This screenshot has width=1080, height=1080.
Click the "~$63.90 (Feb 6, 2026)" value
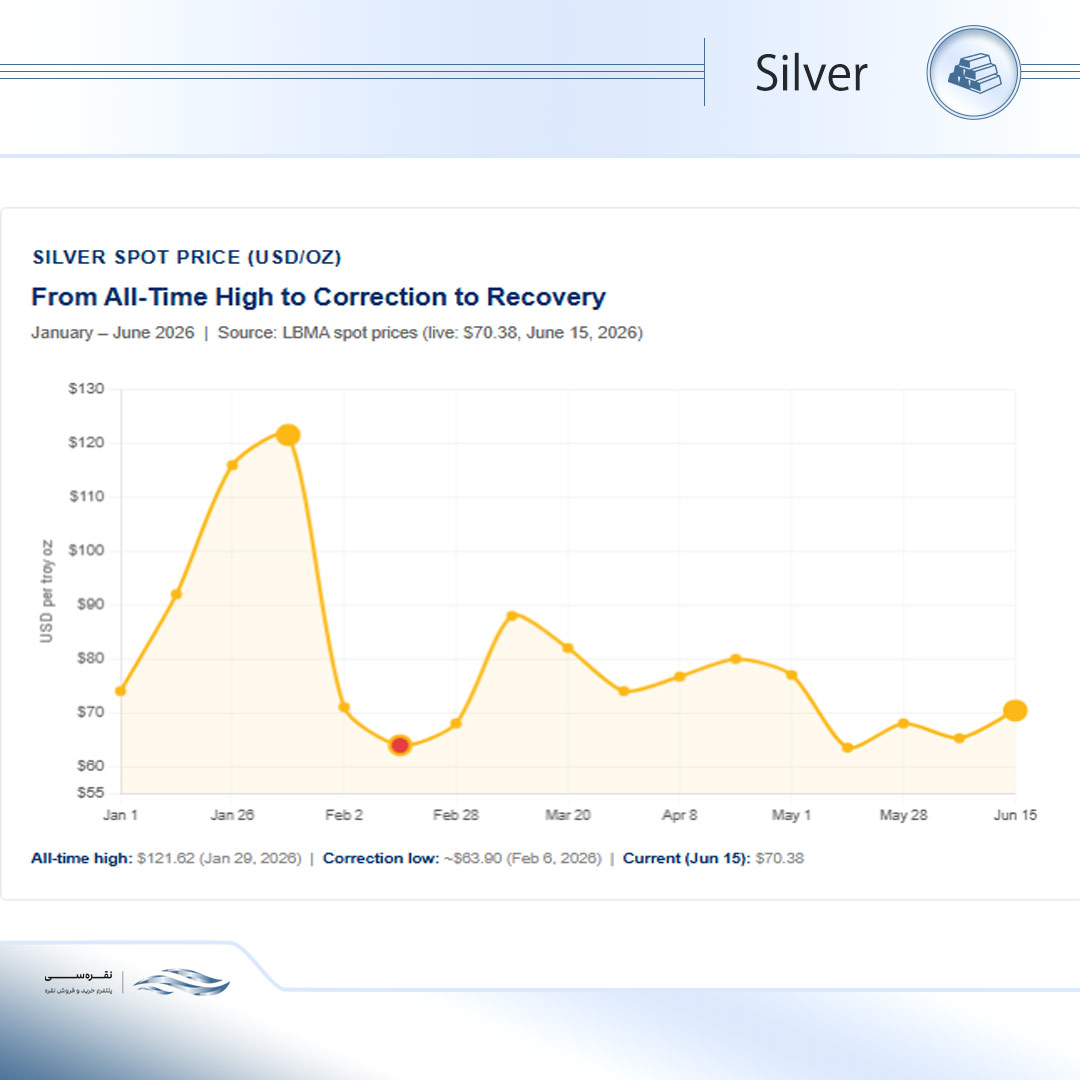click(x=523, y=858)
